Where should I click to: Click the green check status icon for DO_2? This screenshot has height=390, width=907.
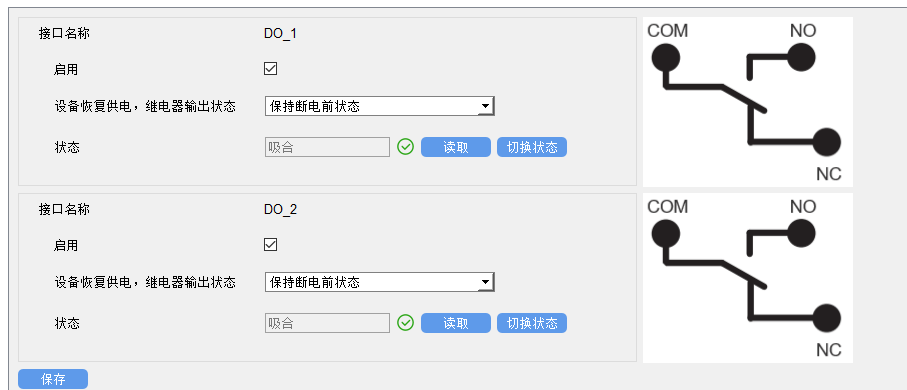pyautogui.click(x=405, y=323)
